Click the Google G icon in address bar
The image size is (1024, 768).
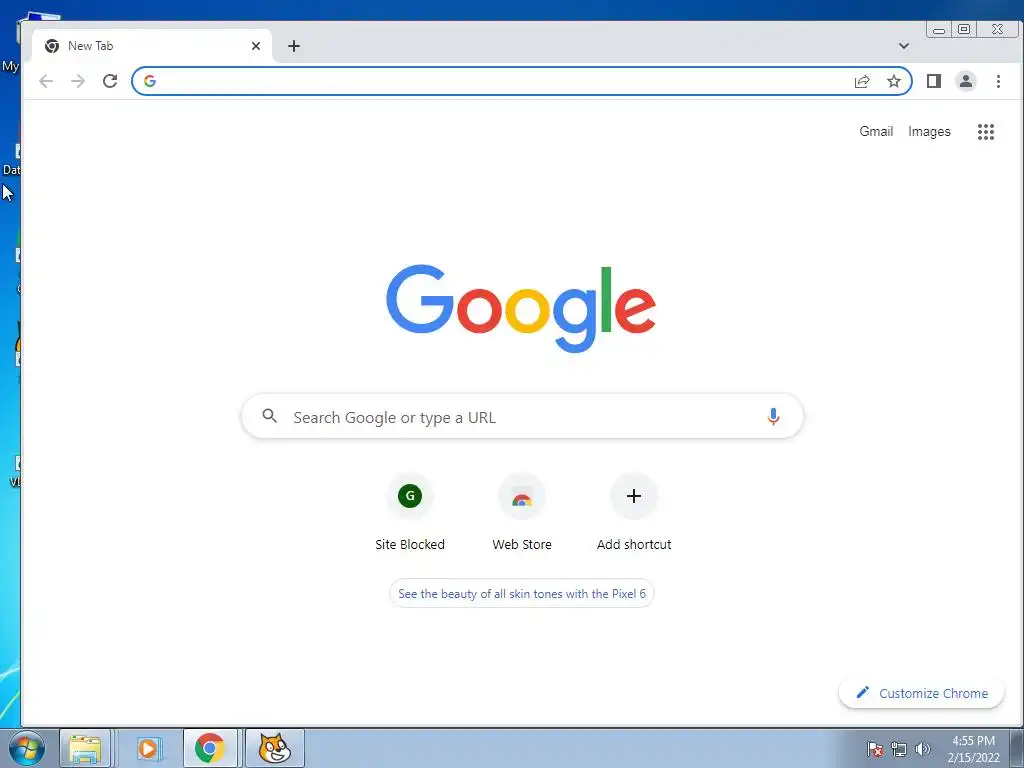pos(150,81)
